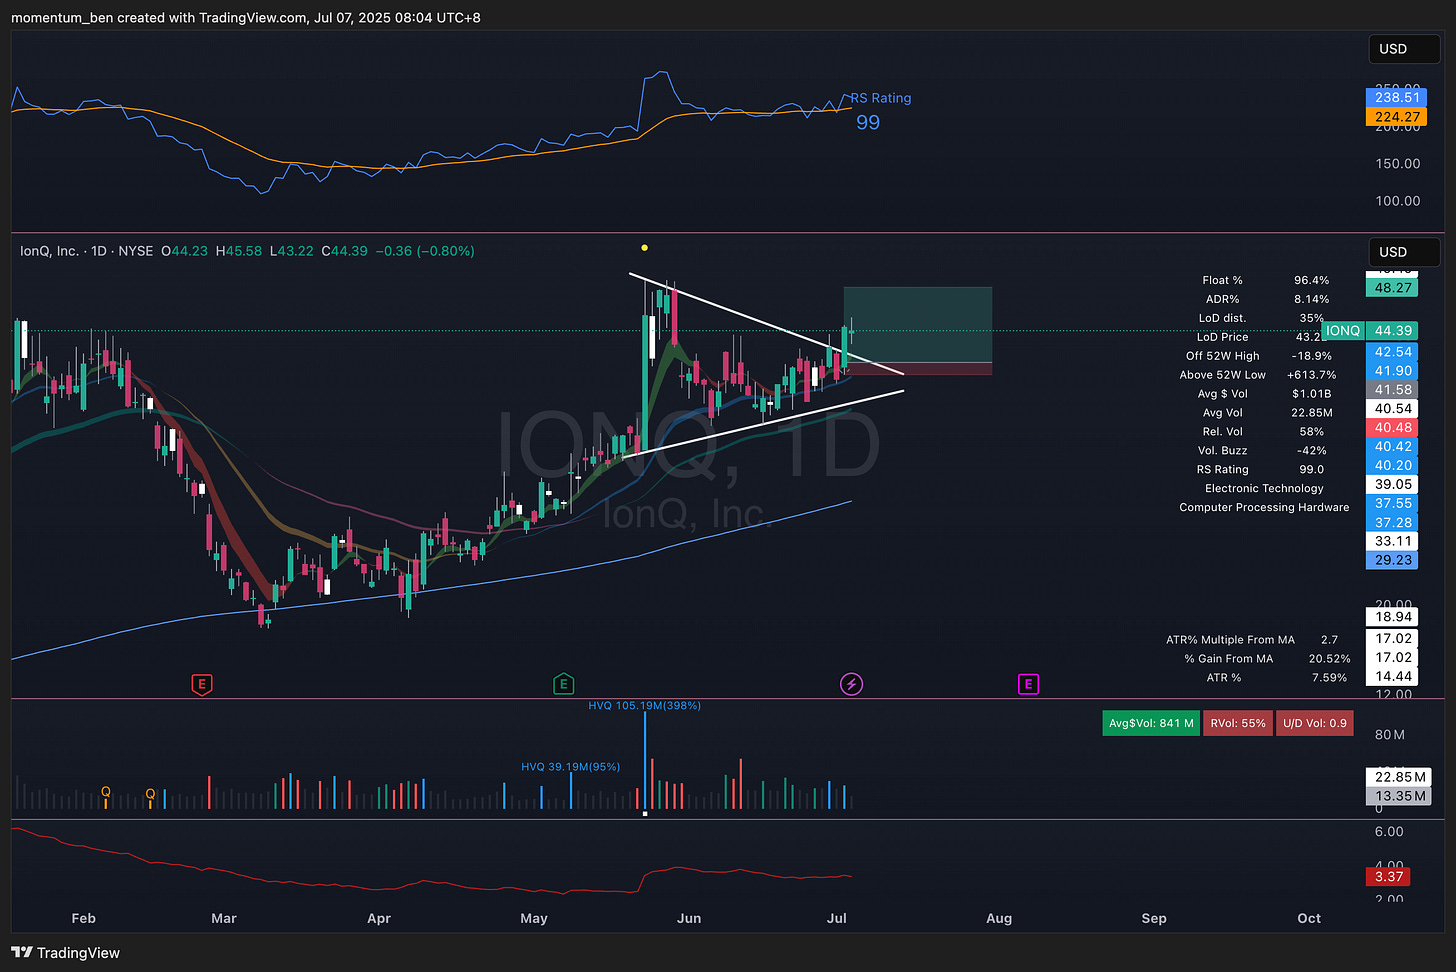
Task: Select the 224.27 orange RS axis label
Action: tap(1396, 117)
